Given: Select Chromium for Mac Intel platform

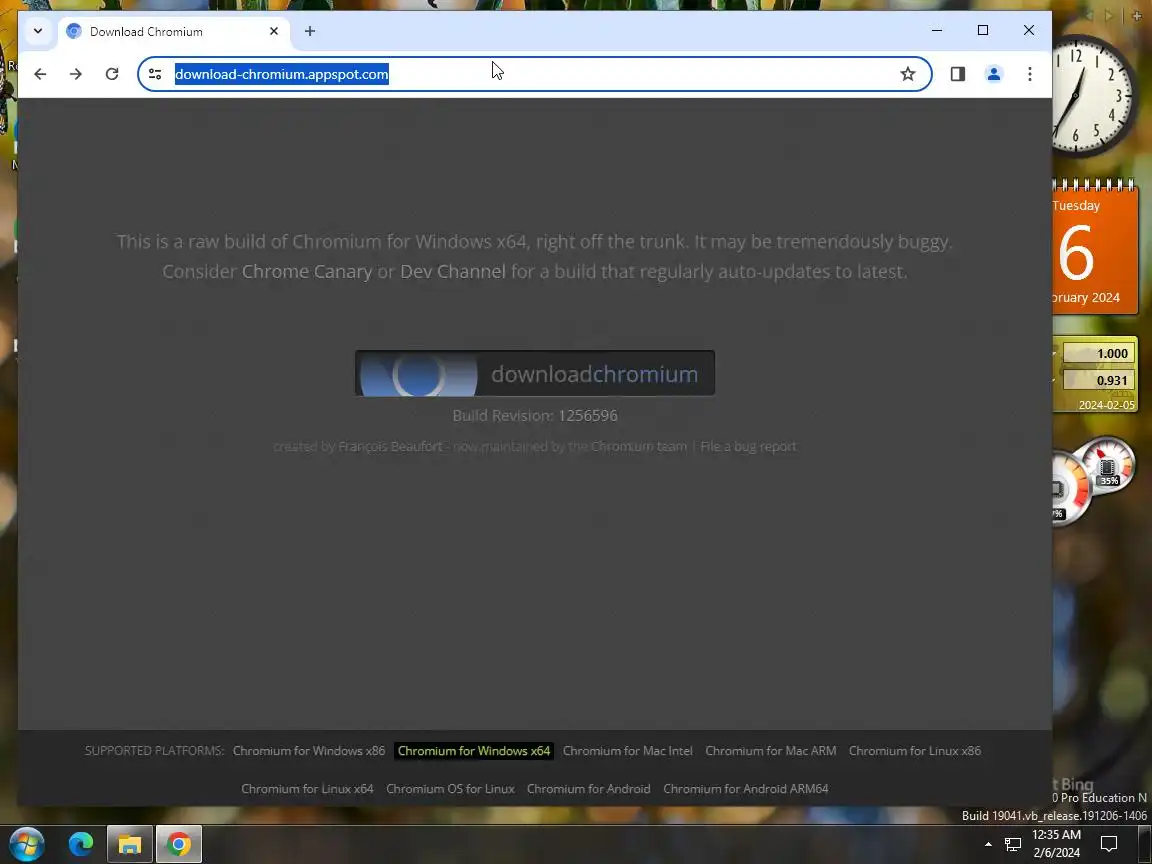Looking at the screenshot, I should point(627,751).
